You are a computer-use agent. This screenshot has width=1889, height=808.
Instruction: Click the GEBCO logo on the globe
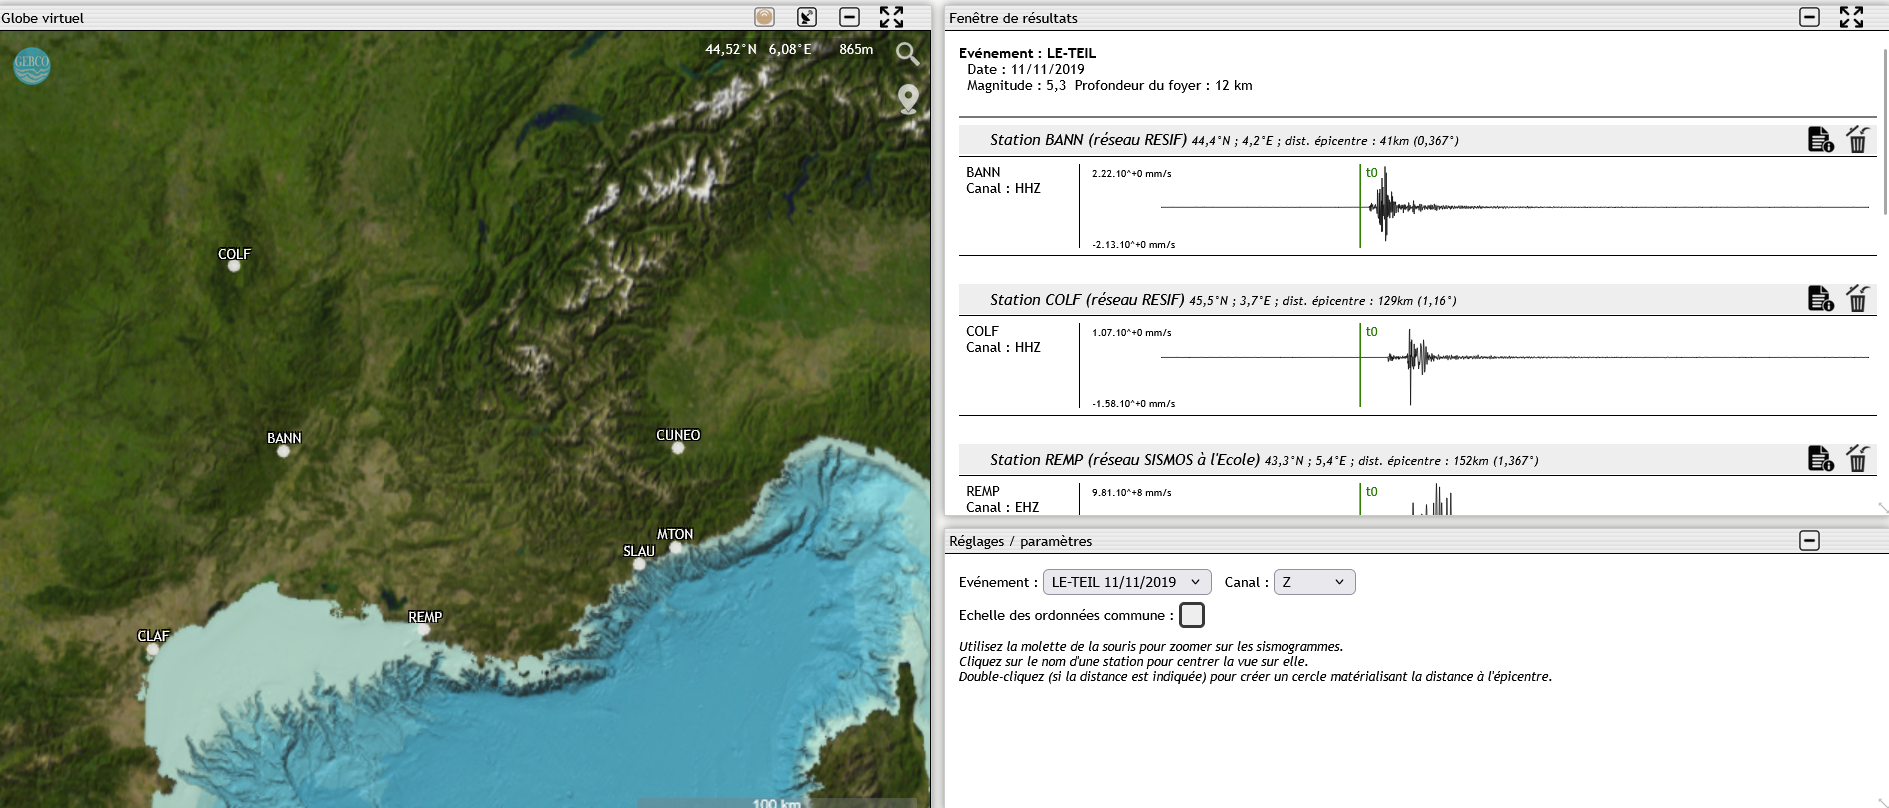coord(32,65)
